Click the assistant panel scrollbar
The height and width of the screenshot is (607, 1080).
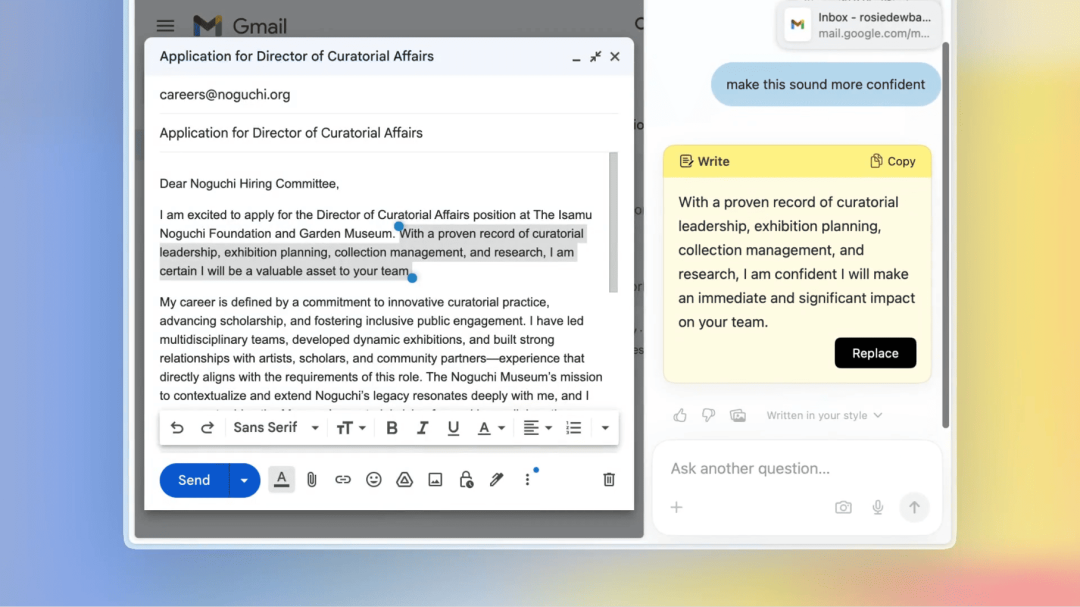click(946, 234)
